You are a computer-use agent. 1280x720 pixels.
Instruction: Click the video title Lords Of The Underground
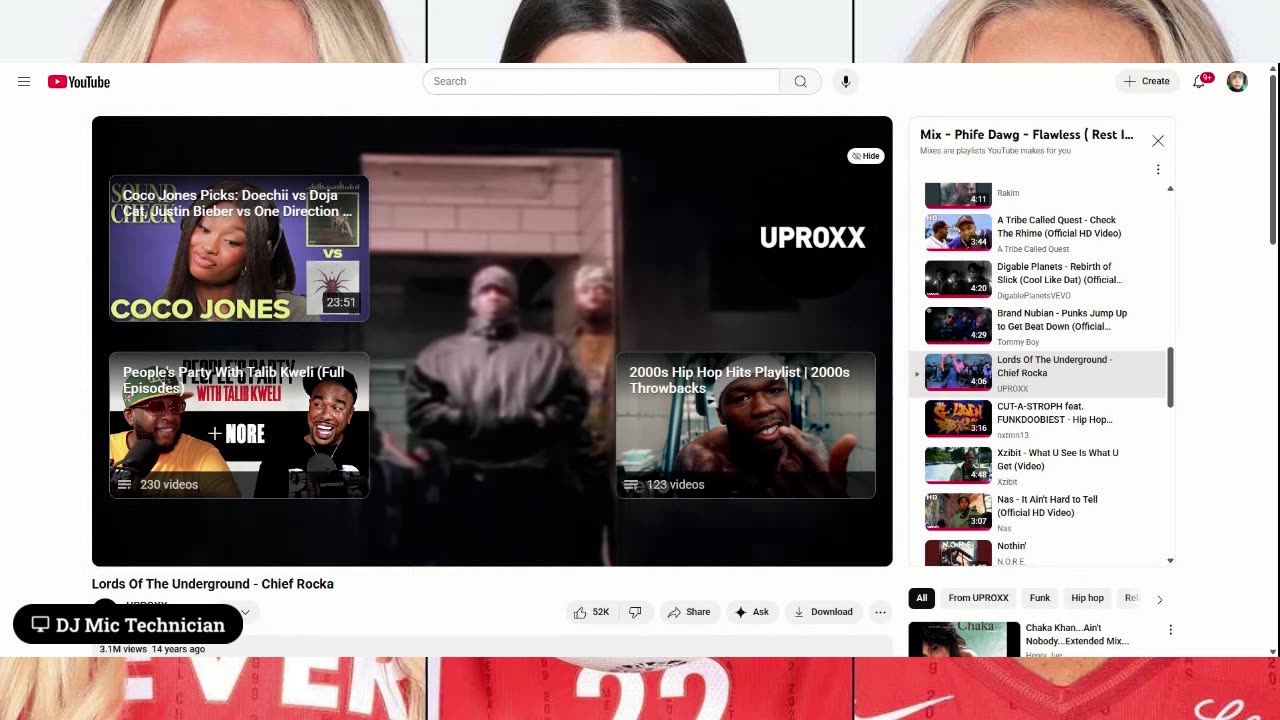pyautogui.click(x=213, y=584)
